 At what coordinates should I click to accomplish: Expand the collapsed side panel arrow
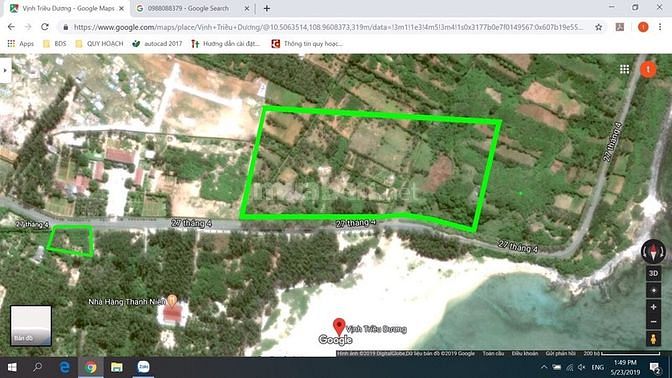pyautogui.click(x=5, y=70)
